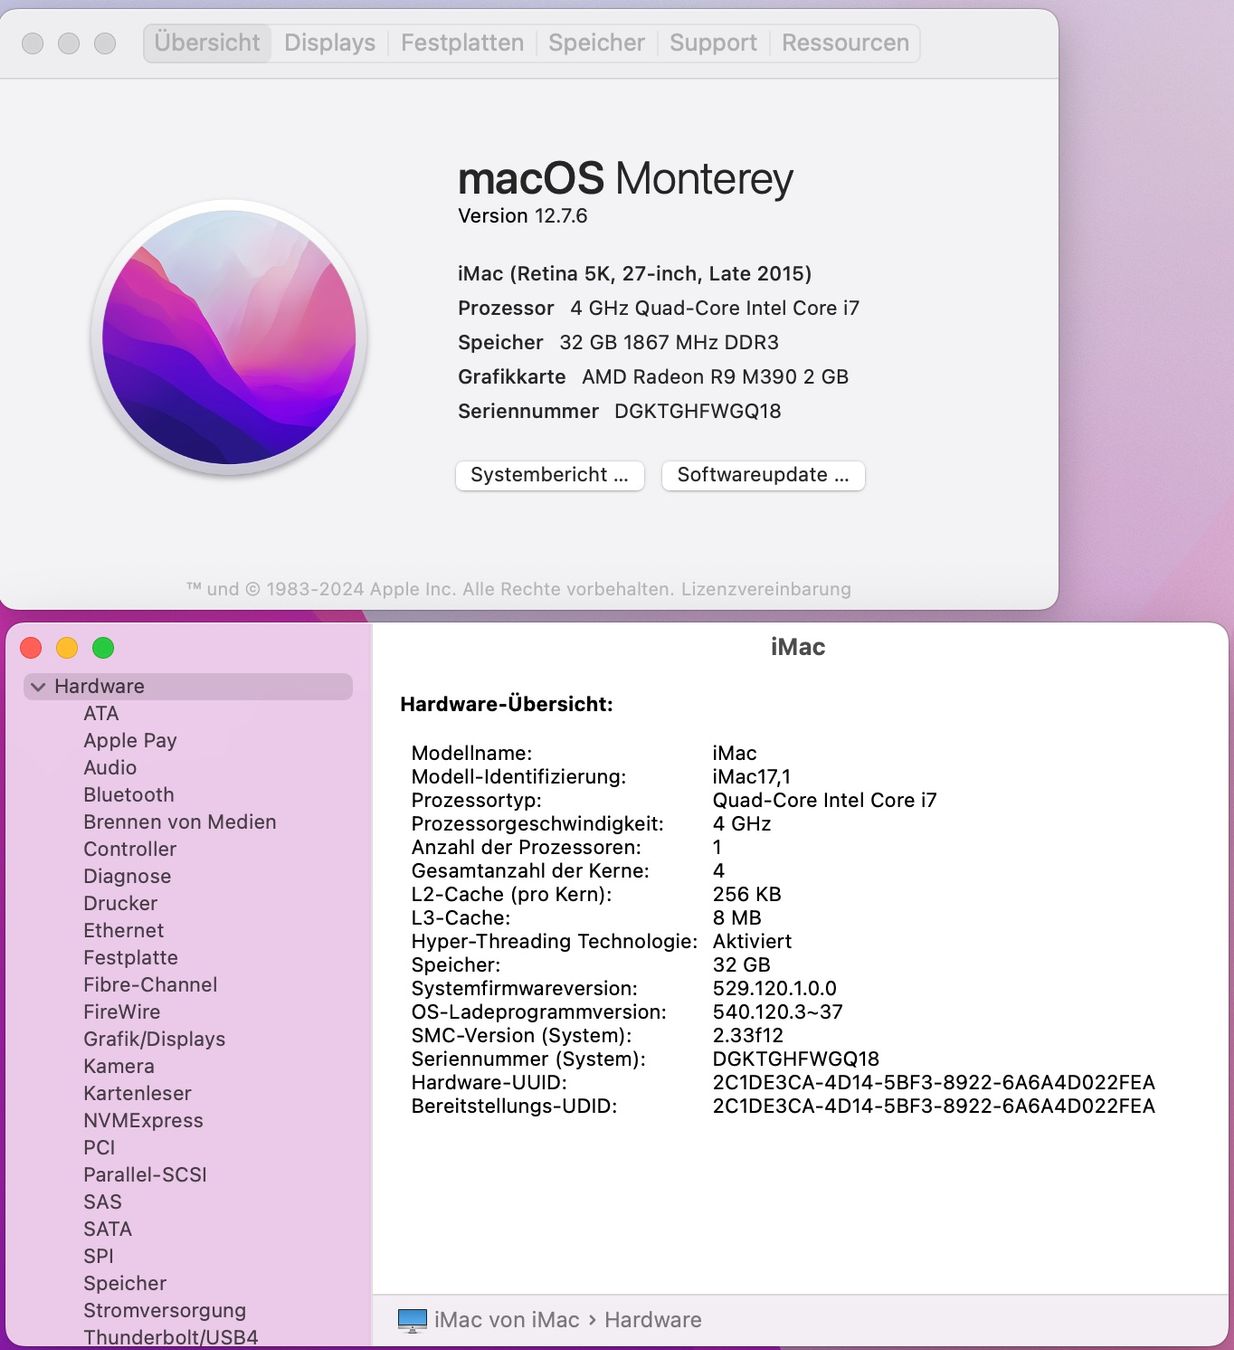Select Kartenleser in the sidebar
This screenshot has width=1234, height=1350.
(137, 1093)
